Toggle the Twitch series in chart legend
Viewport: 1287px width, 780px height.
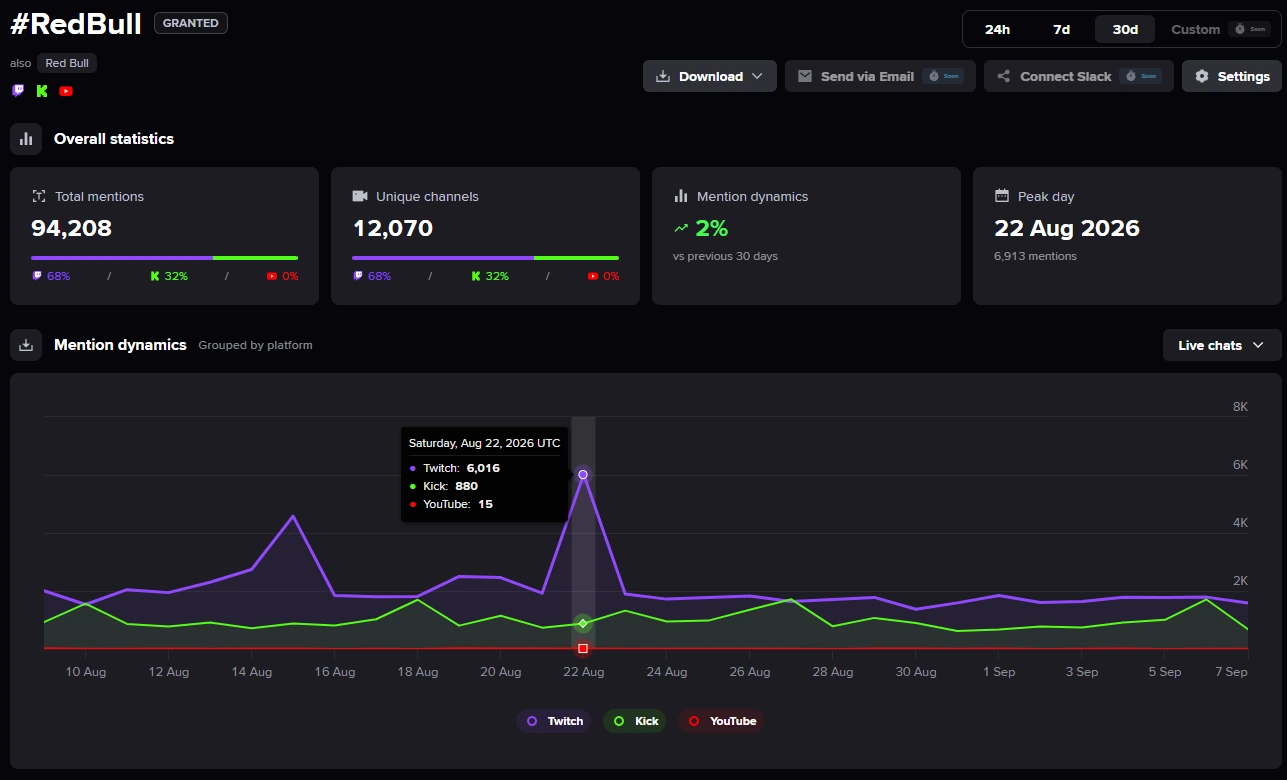tap(554, 721)
